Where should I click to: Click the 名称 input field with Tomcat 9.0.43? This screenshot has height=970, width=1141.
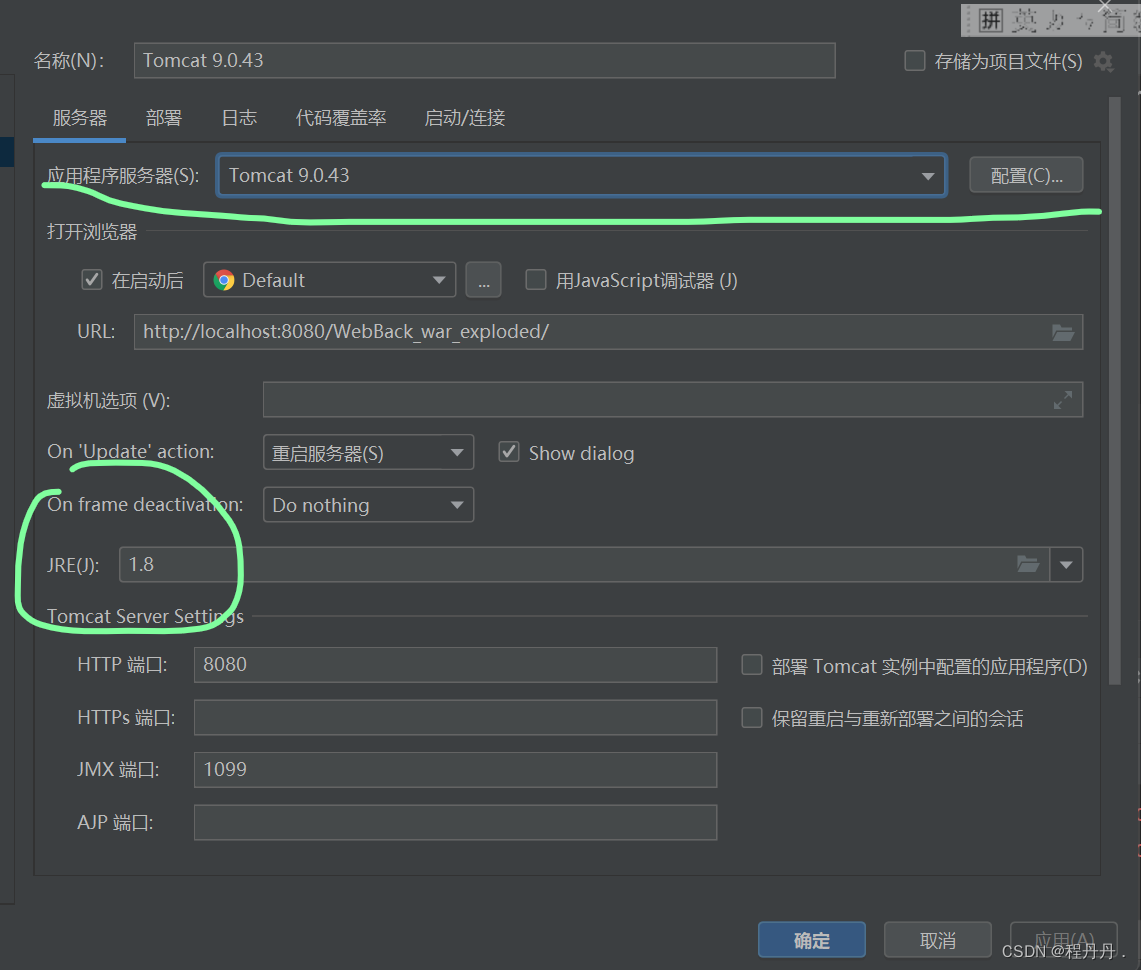(x=485, y=60)
